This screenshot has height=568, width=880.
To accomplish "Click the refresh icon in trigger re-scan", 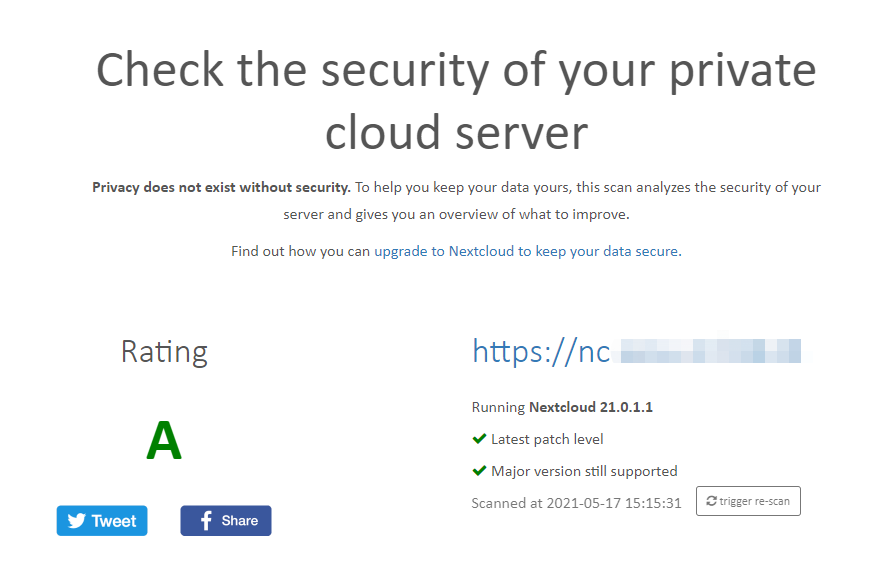I will click(x=711, y=501).
